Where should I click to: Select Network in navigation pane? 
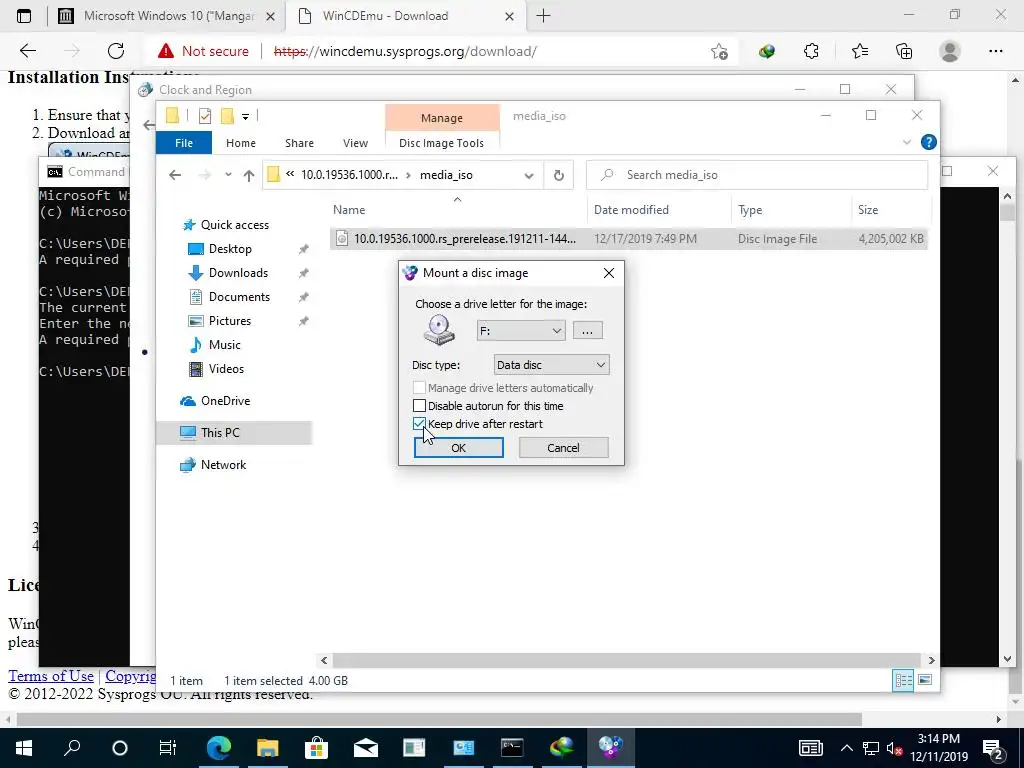click(223, 465)
